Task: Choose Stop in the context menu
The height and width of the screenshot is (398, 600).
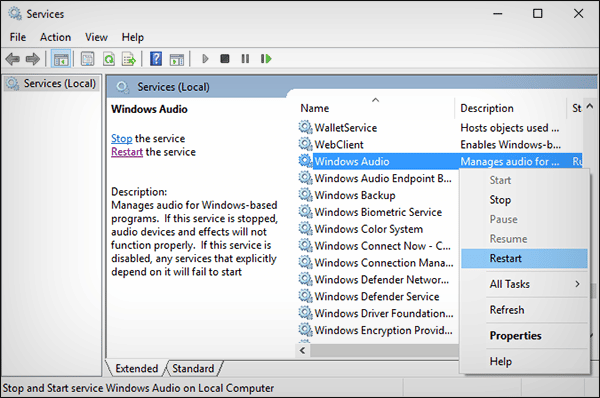Action: 524,200
